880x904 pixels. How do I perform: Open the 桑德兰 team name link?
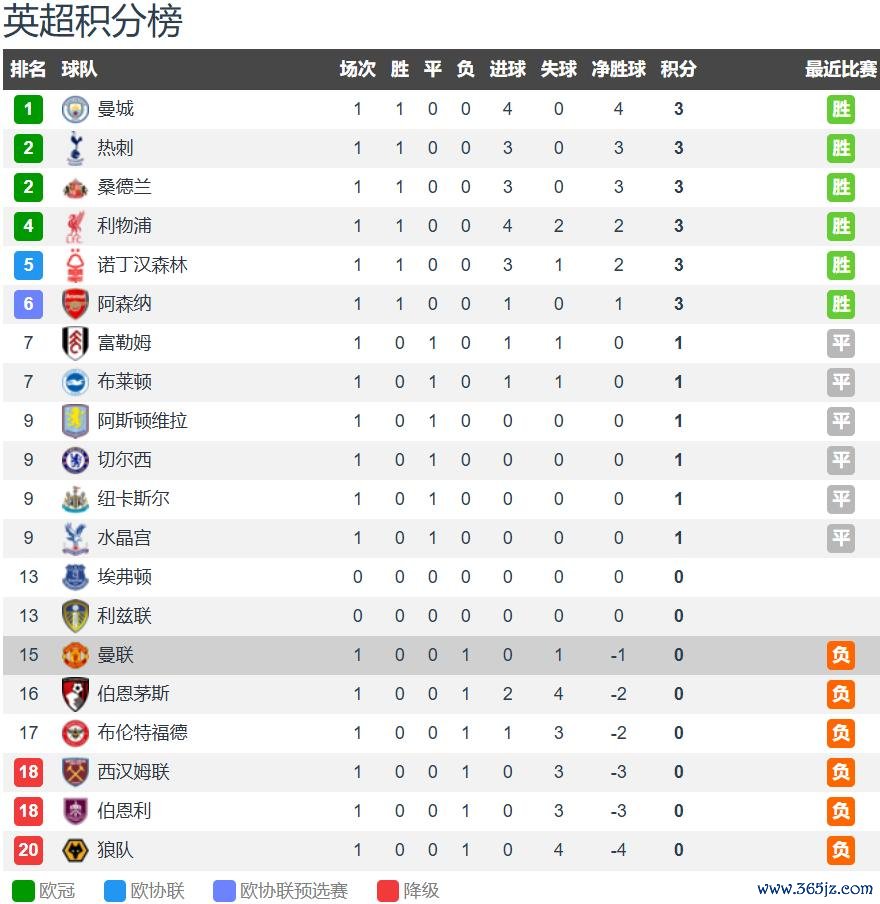coord(124,187)
